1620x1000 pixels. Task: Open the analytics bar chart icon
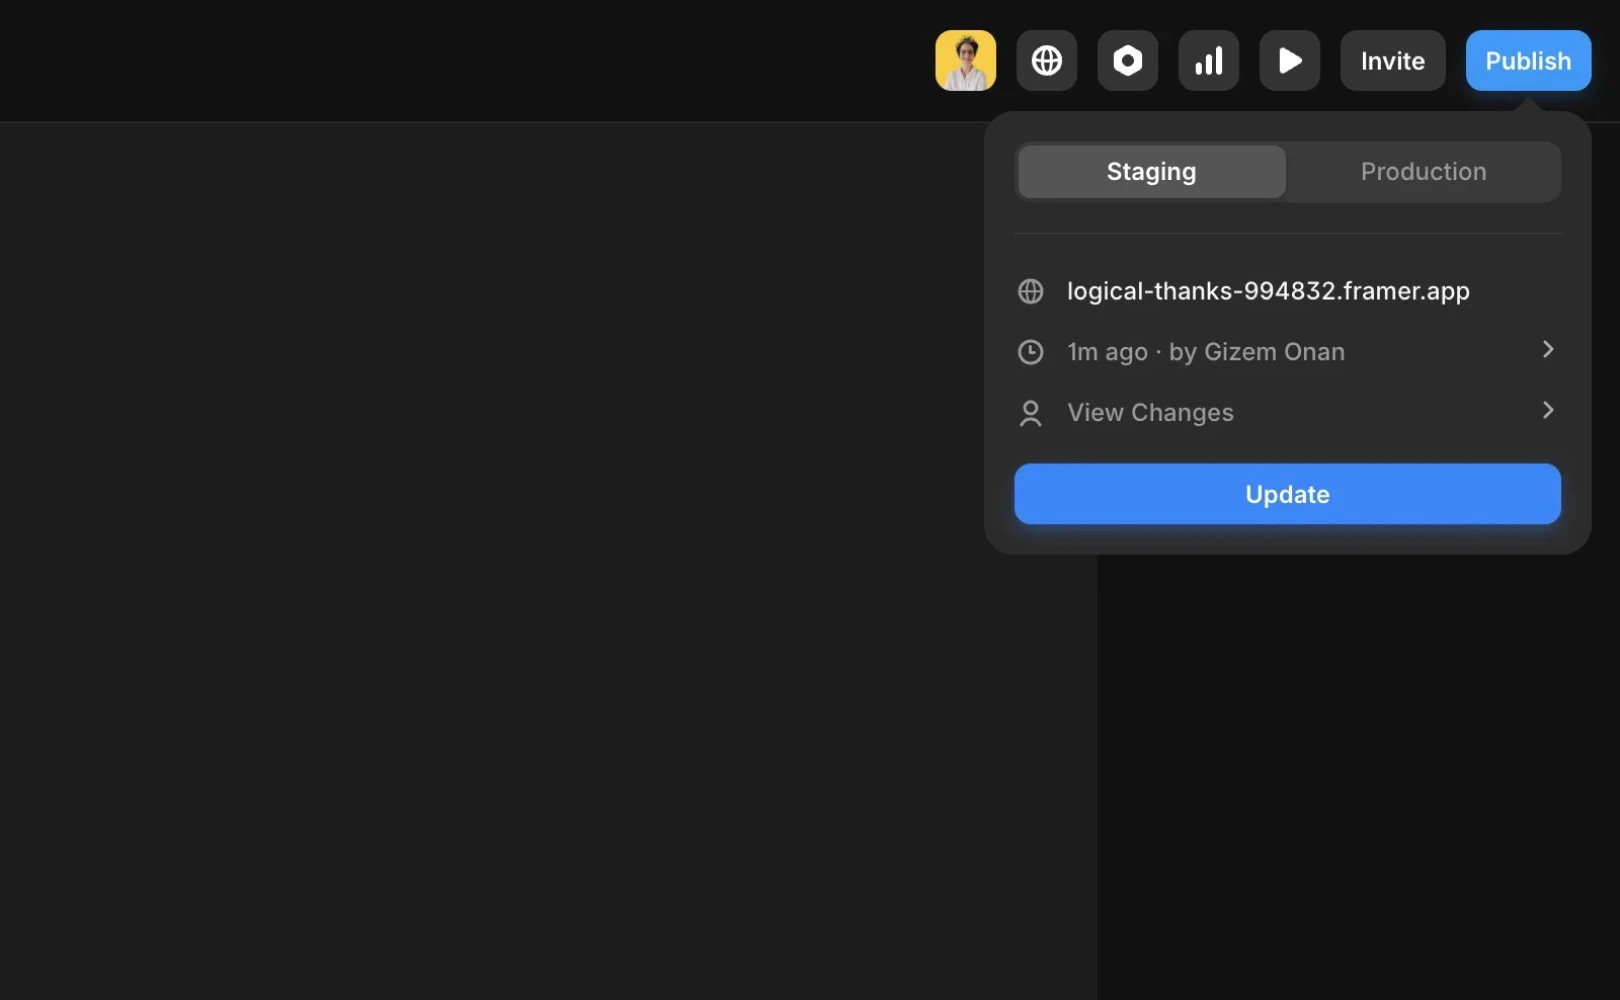1208,60
